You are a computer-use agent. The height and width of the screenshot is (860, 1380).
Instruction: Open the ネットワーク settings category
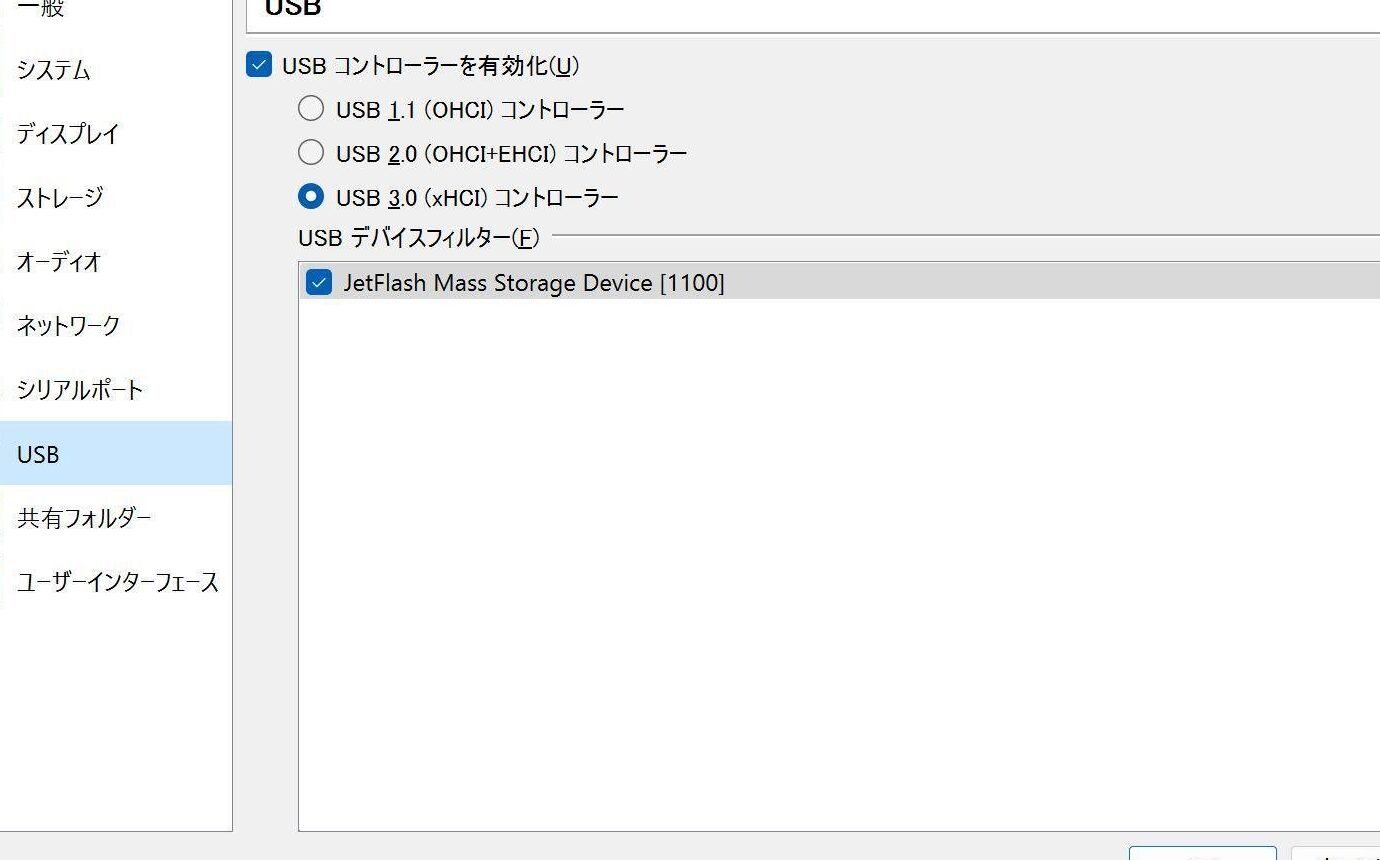point(115,326)
